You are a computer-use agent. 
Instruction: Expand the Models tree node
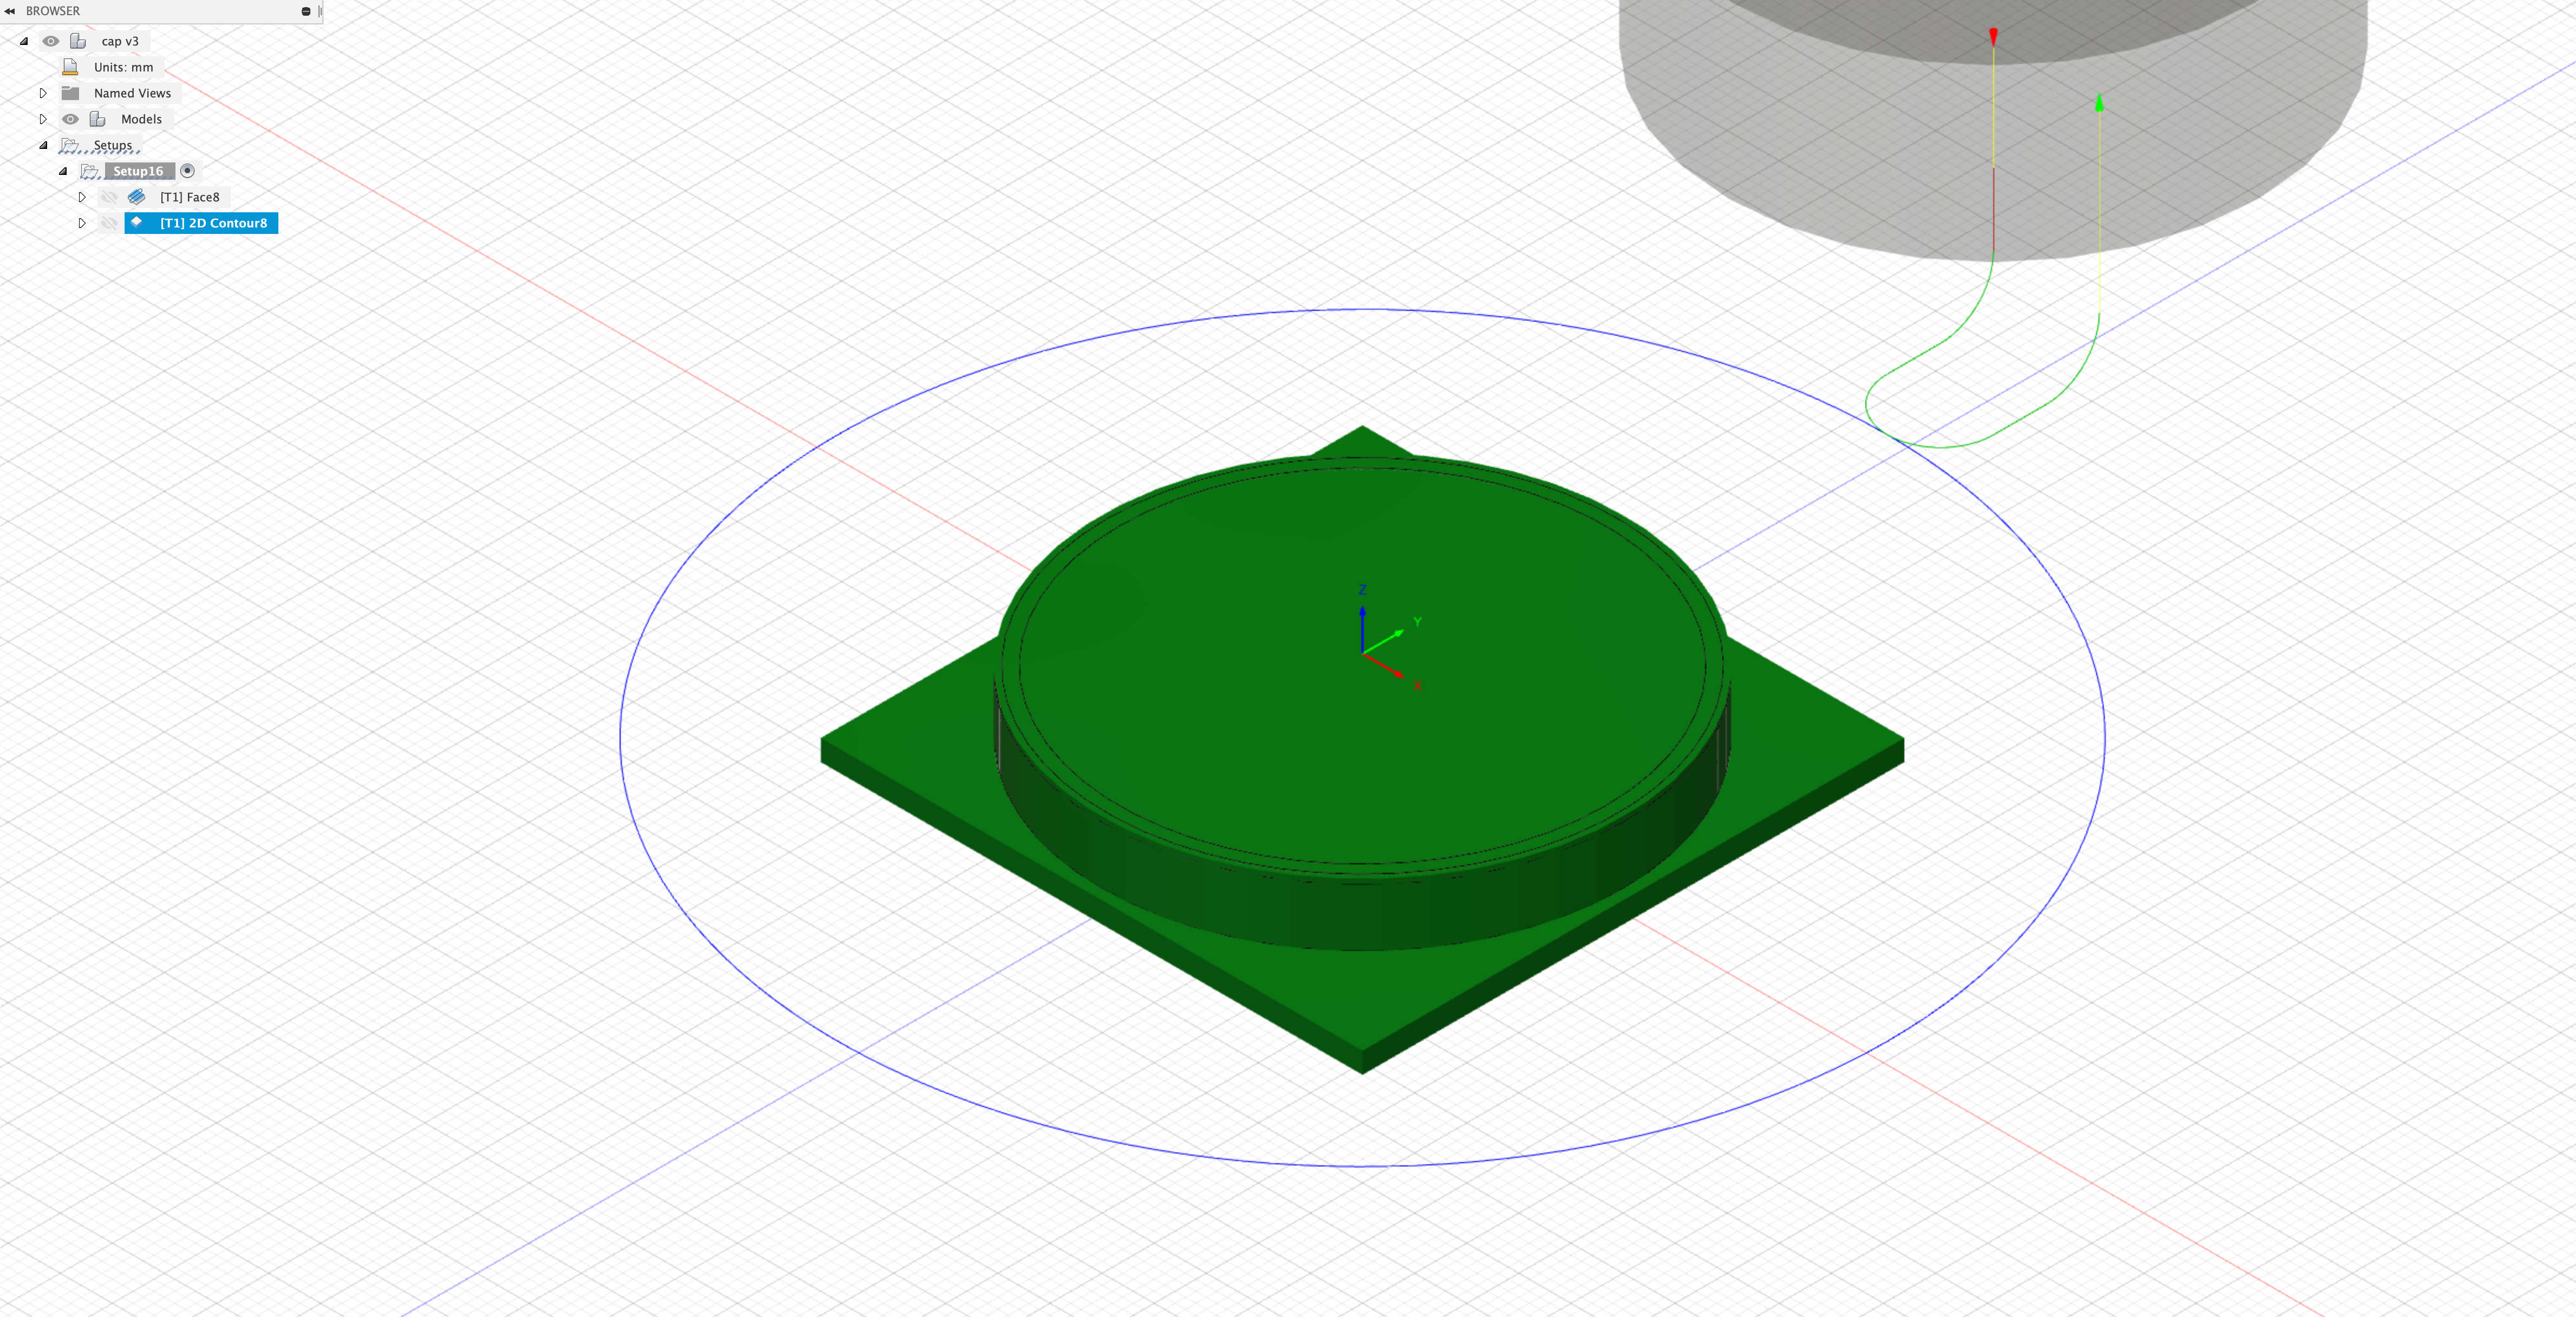point(43,118)
